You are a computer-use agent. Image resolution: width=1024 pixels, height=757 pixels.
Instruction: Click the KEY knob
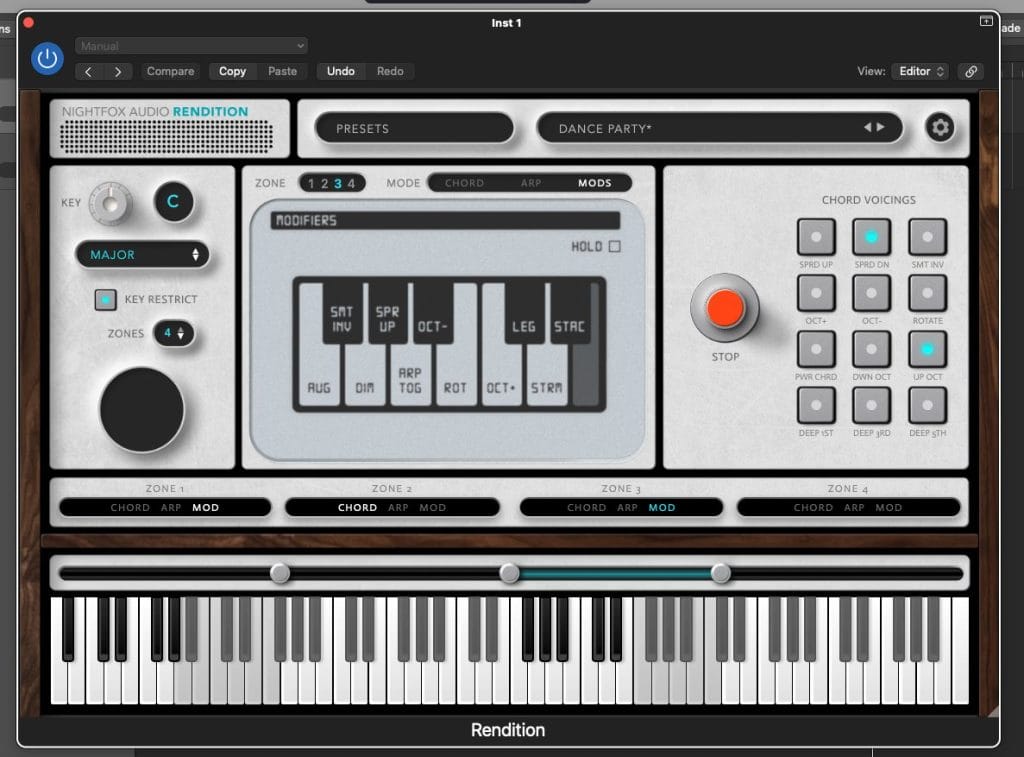click(110, 202)
